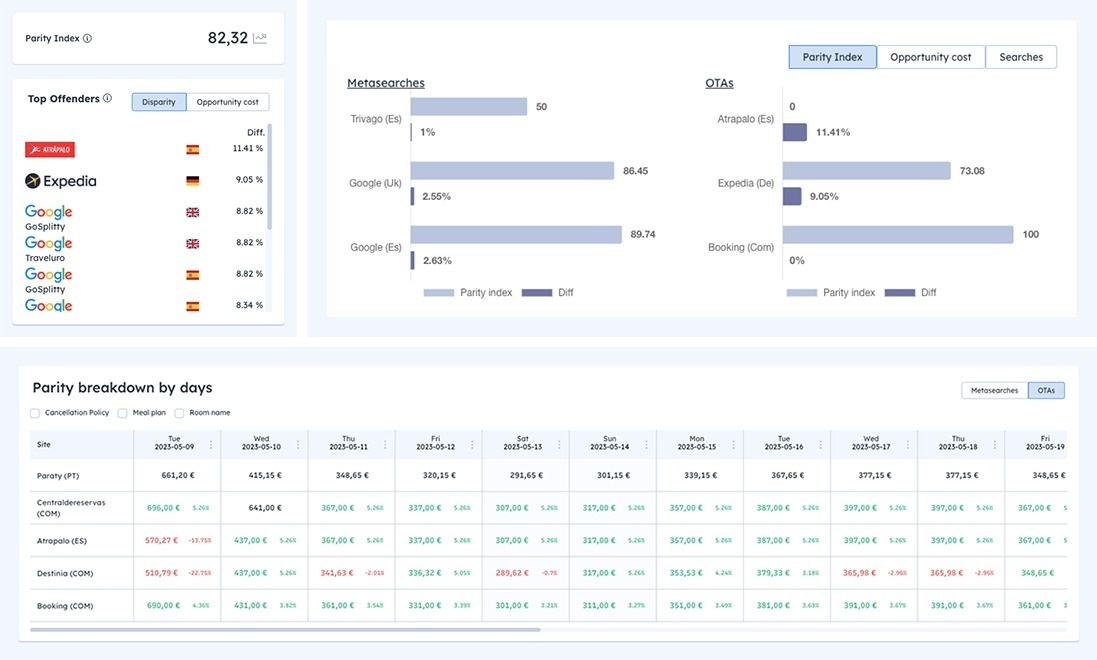
Task: Click Booking (COM) price 690,00 €
Action: [x=163, y=605]
